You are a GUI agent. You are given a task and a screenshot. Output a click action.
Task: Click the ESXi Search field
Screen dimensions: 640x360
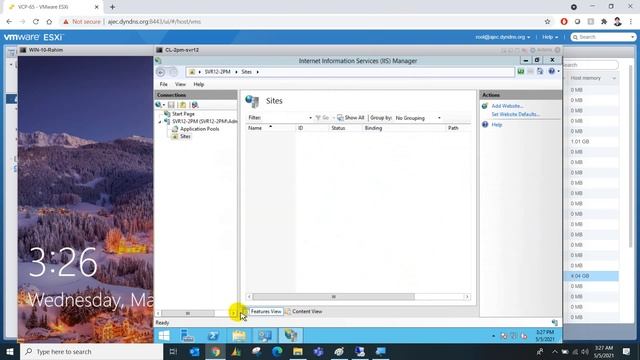point(603,37)
